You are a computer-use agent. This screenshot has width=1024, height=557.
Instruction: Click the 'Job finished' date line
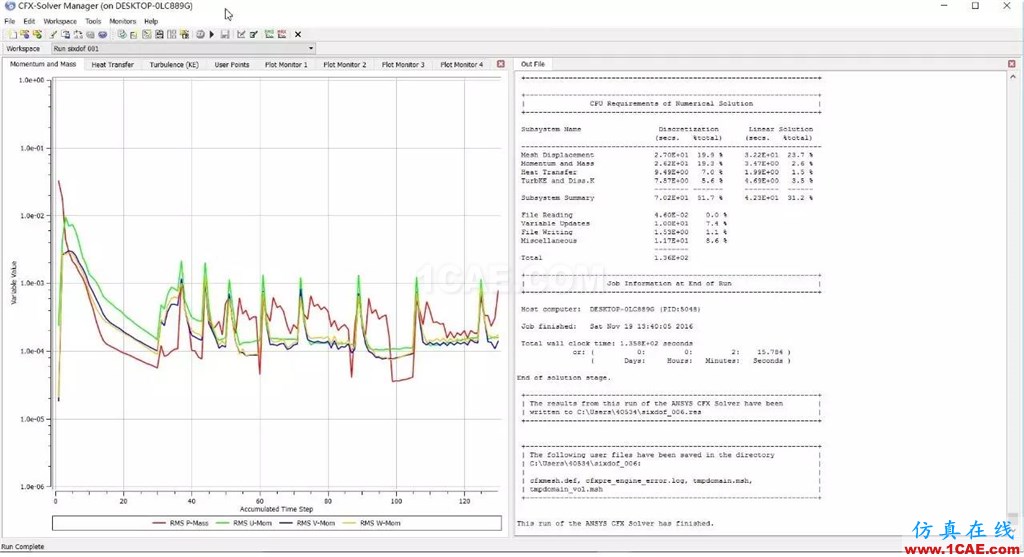607,326
